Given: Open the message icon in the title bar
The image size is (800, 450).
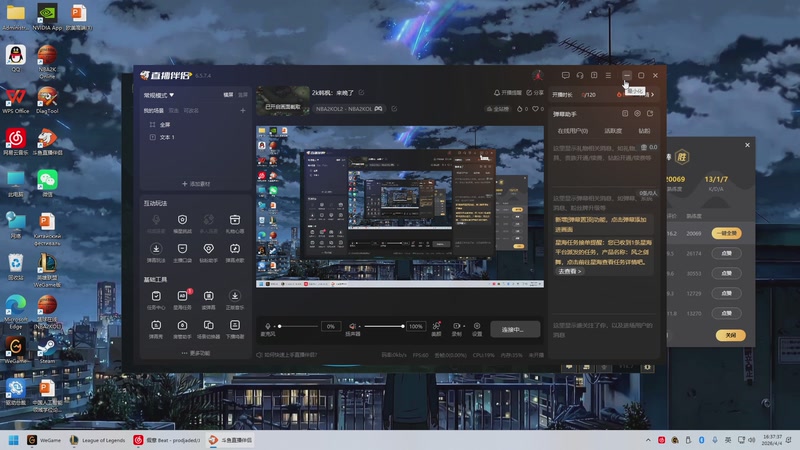Looking at the screenshot, I should pyautogui.click(x=565, y=76).
